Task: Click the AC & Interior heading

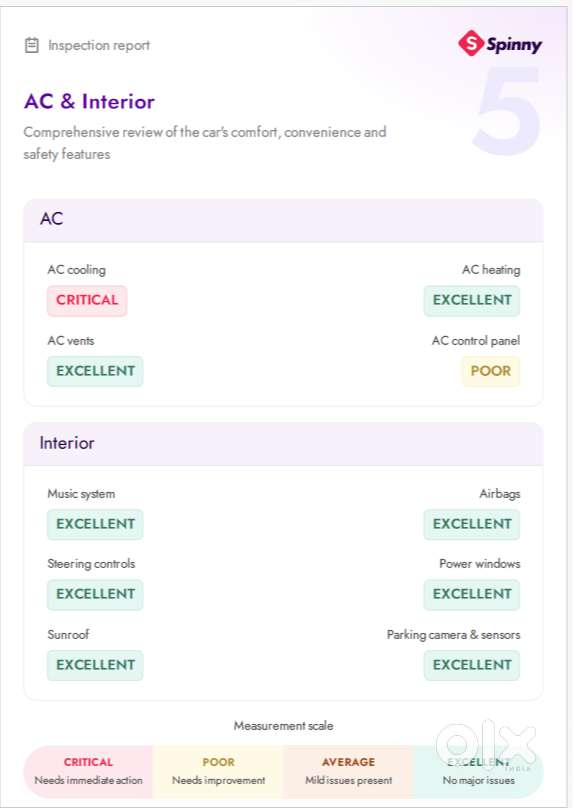Action: click(x=89, y=102)
